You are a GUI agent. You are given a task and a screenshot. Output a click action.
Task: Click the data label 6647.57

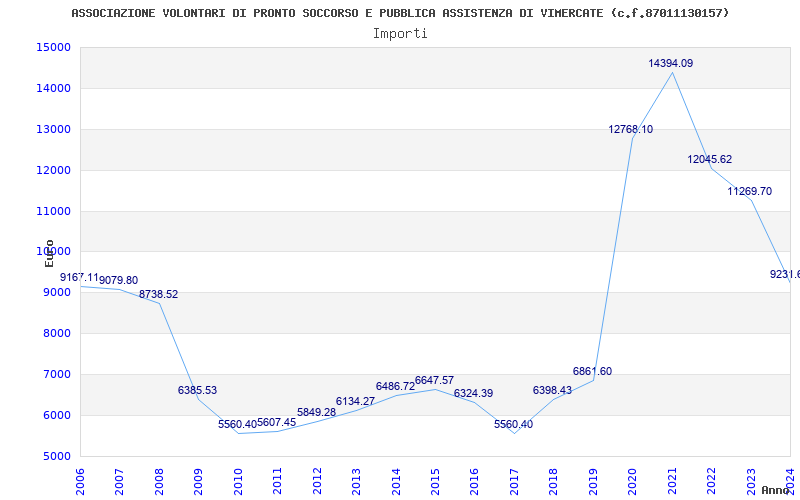[434, 380]
